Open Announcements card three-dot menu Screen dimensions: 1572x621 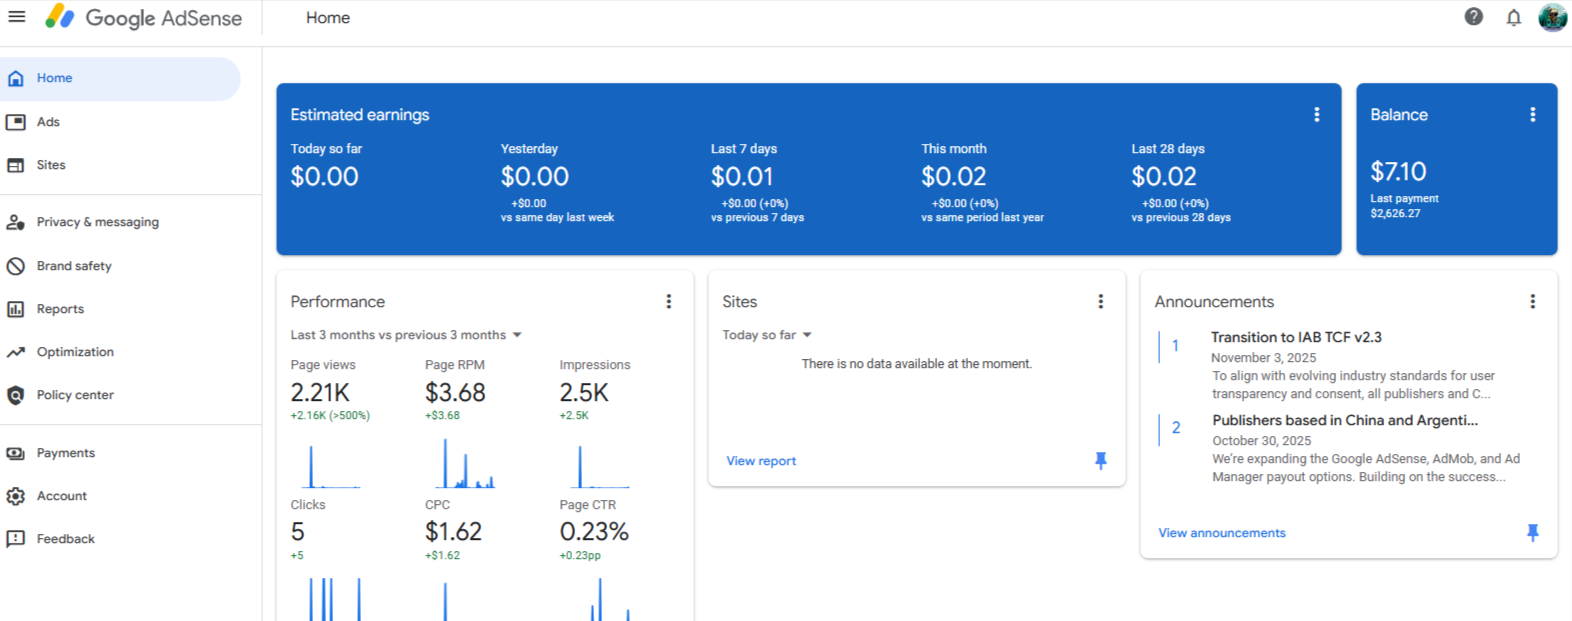[x=1532, y=302]
